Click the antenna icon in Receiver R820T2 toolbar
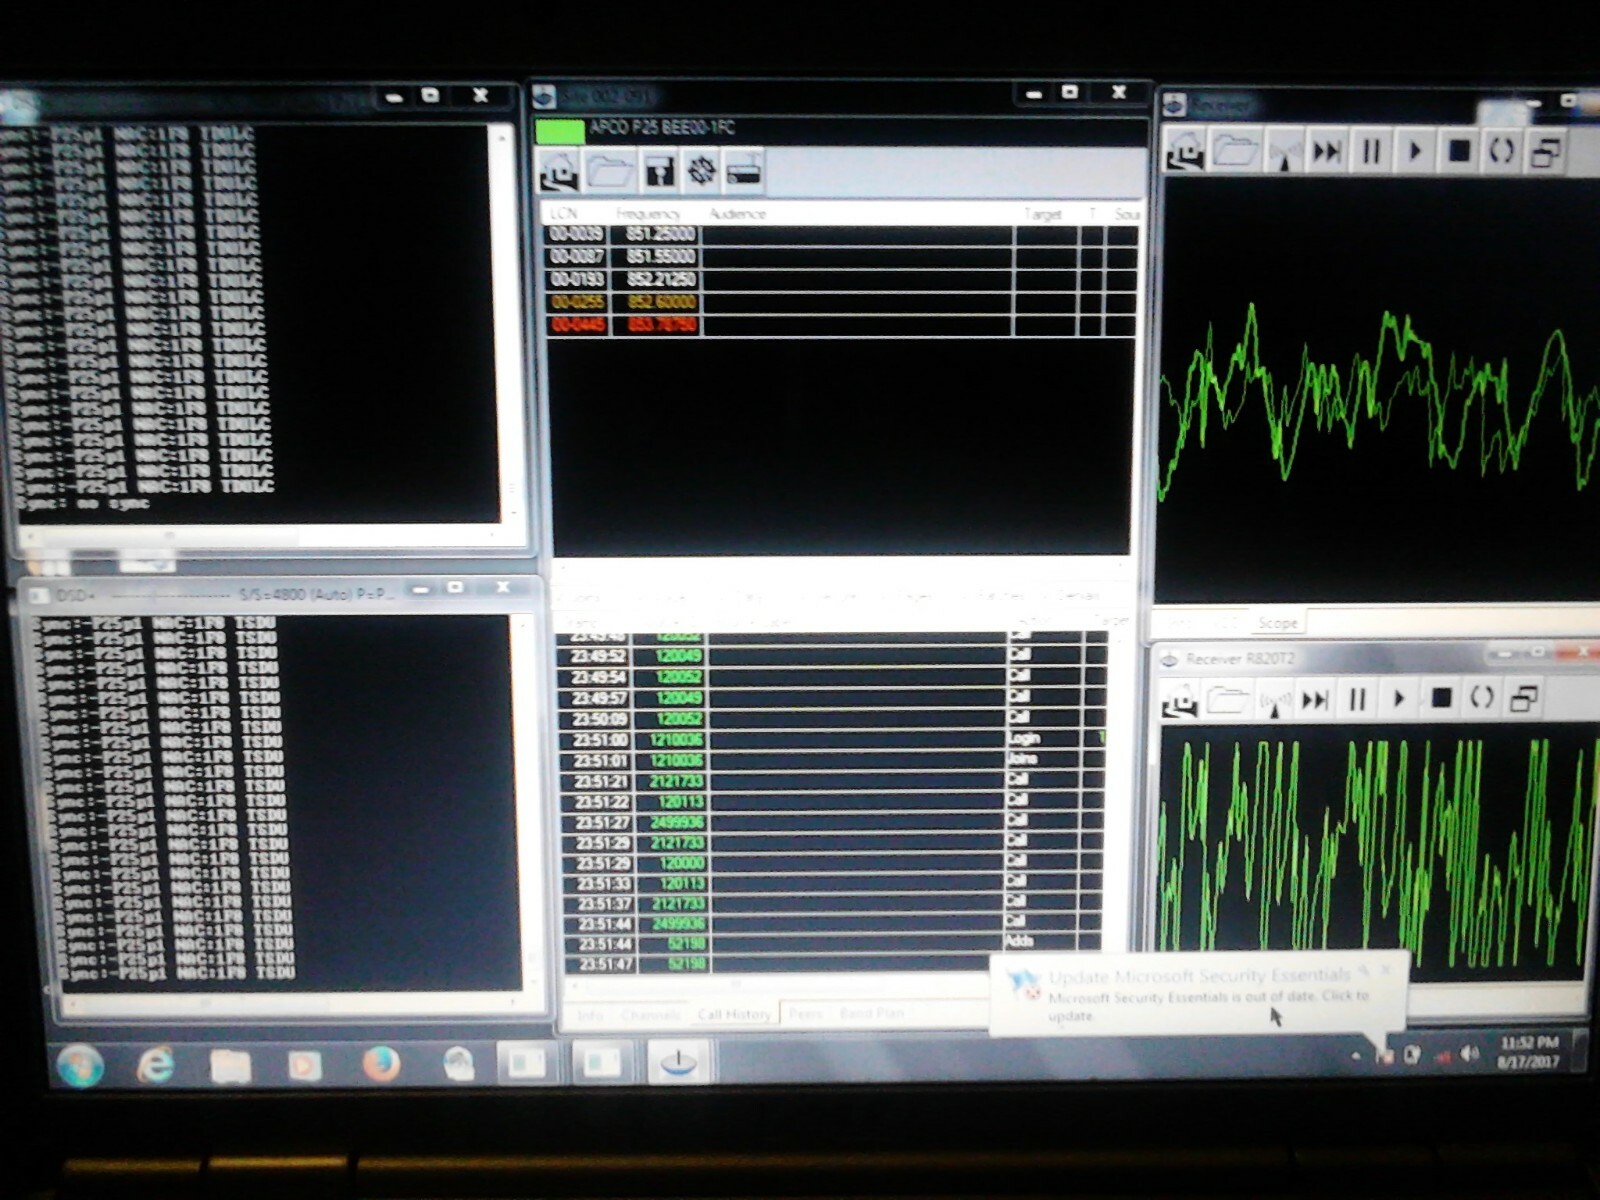The image size is (1600, 1200). tap(1273, 701)
